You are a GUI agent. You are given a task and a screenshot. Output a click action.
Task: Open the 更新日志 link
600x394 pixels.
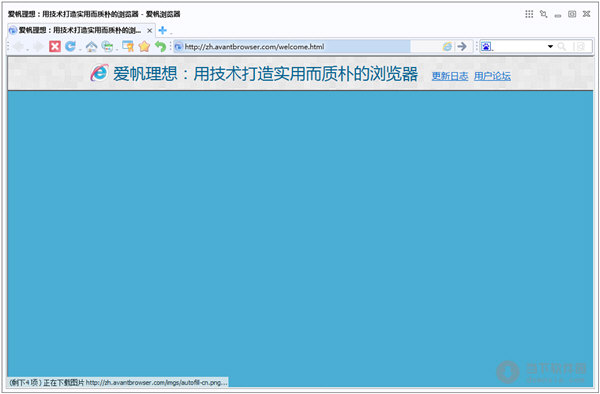click(450, 76)
